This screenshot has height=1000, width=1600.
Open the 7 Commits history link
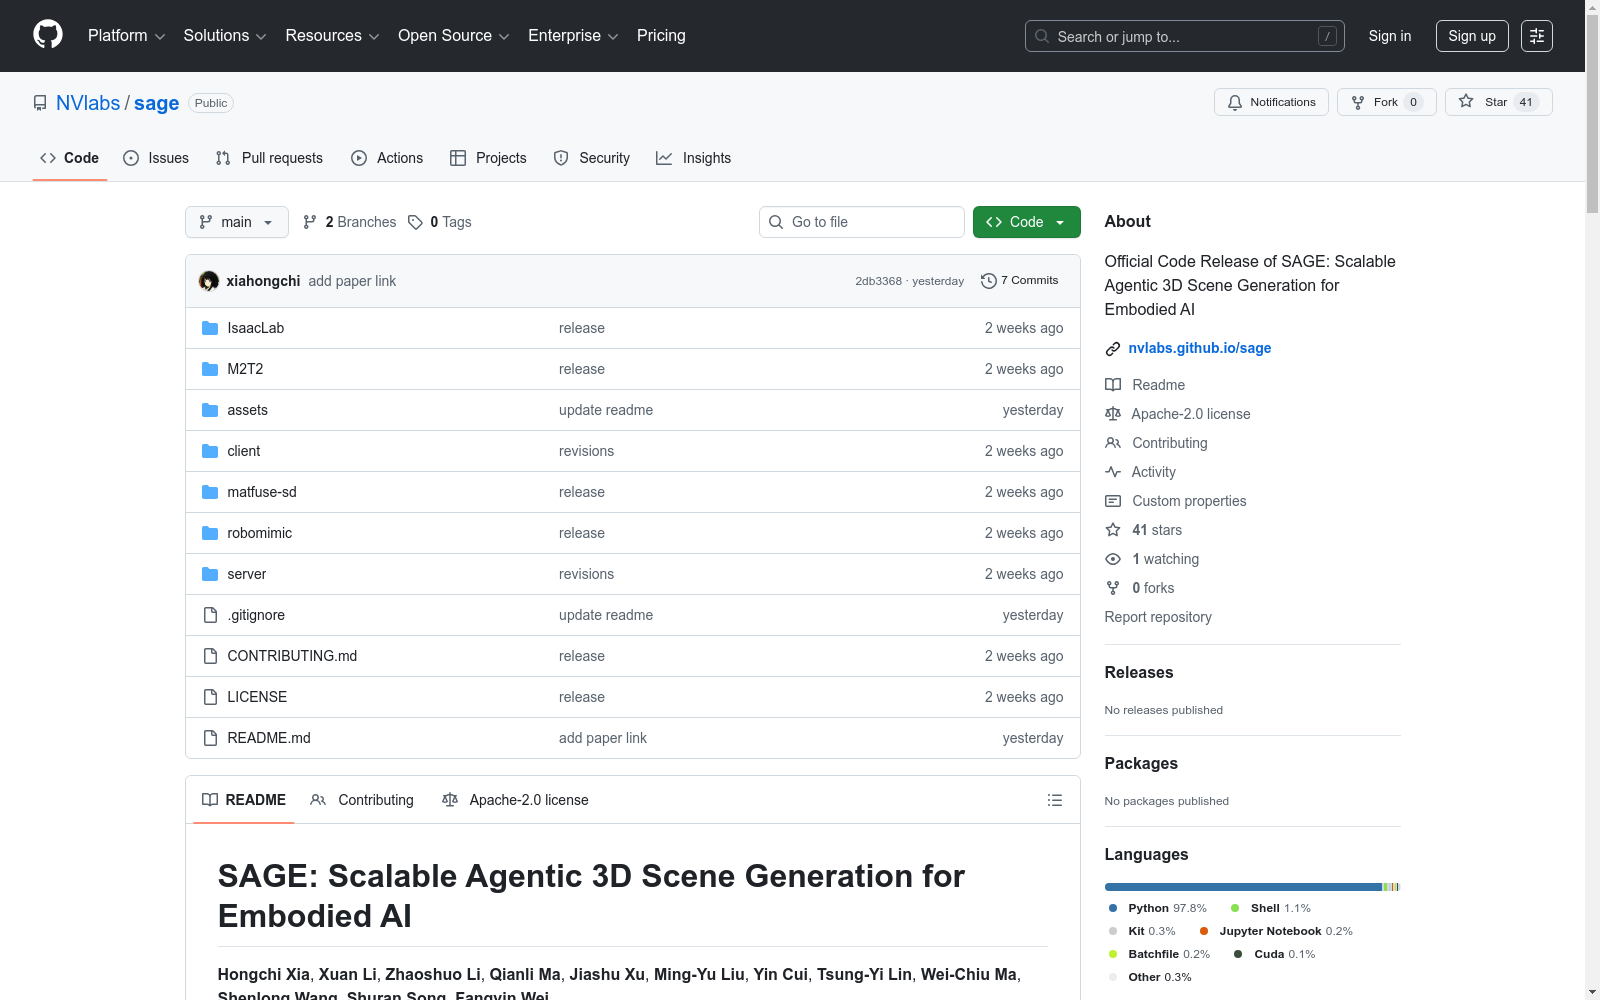point(1020,281)
